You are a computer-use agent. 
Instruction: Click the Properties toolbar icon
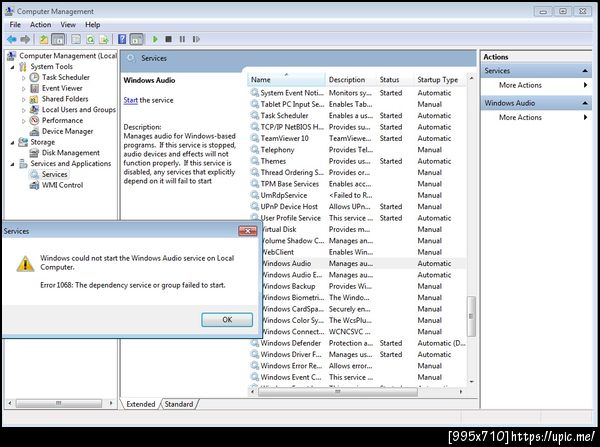76,39
